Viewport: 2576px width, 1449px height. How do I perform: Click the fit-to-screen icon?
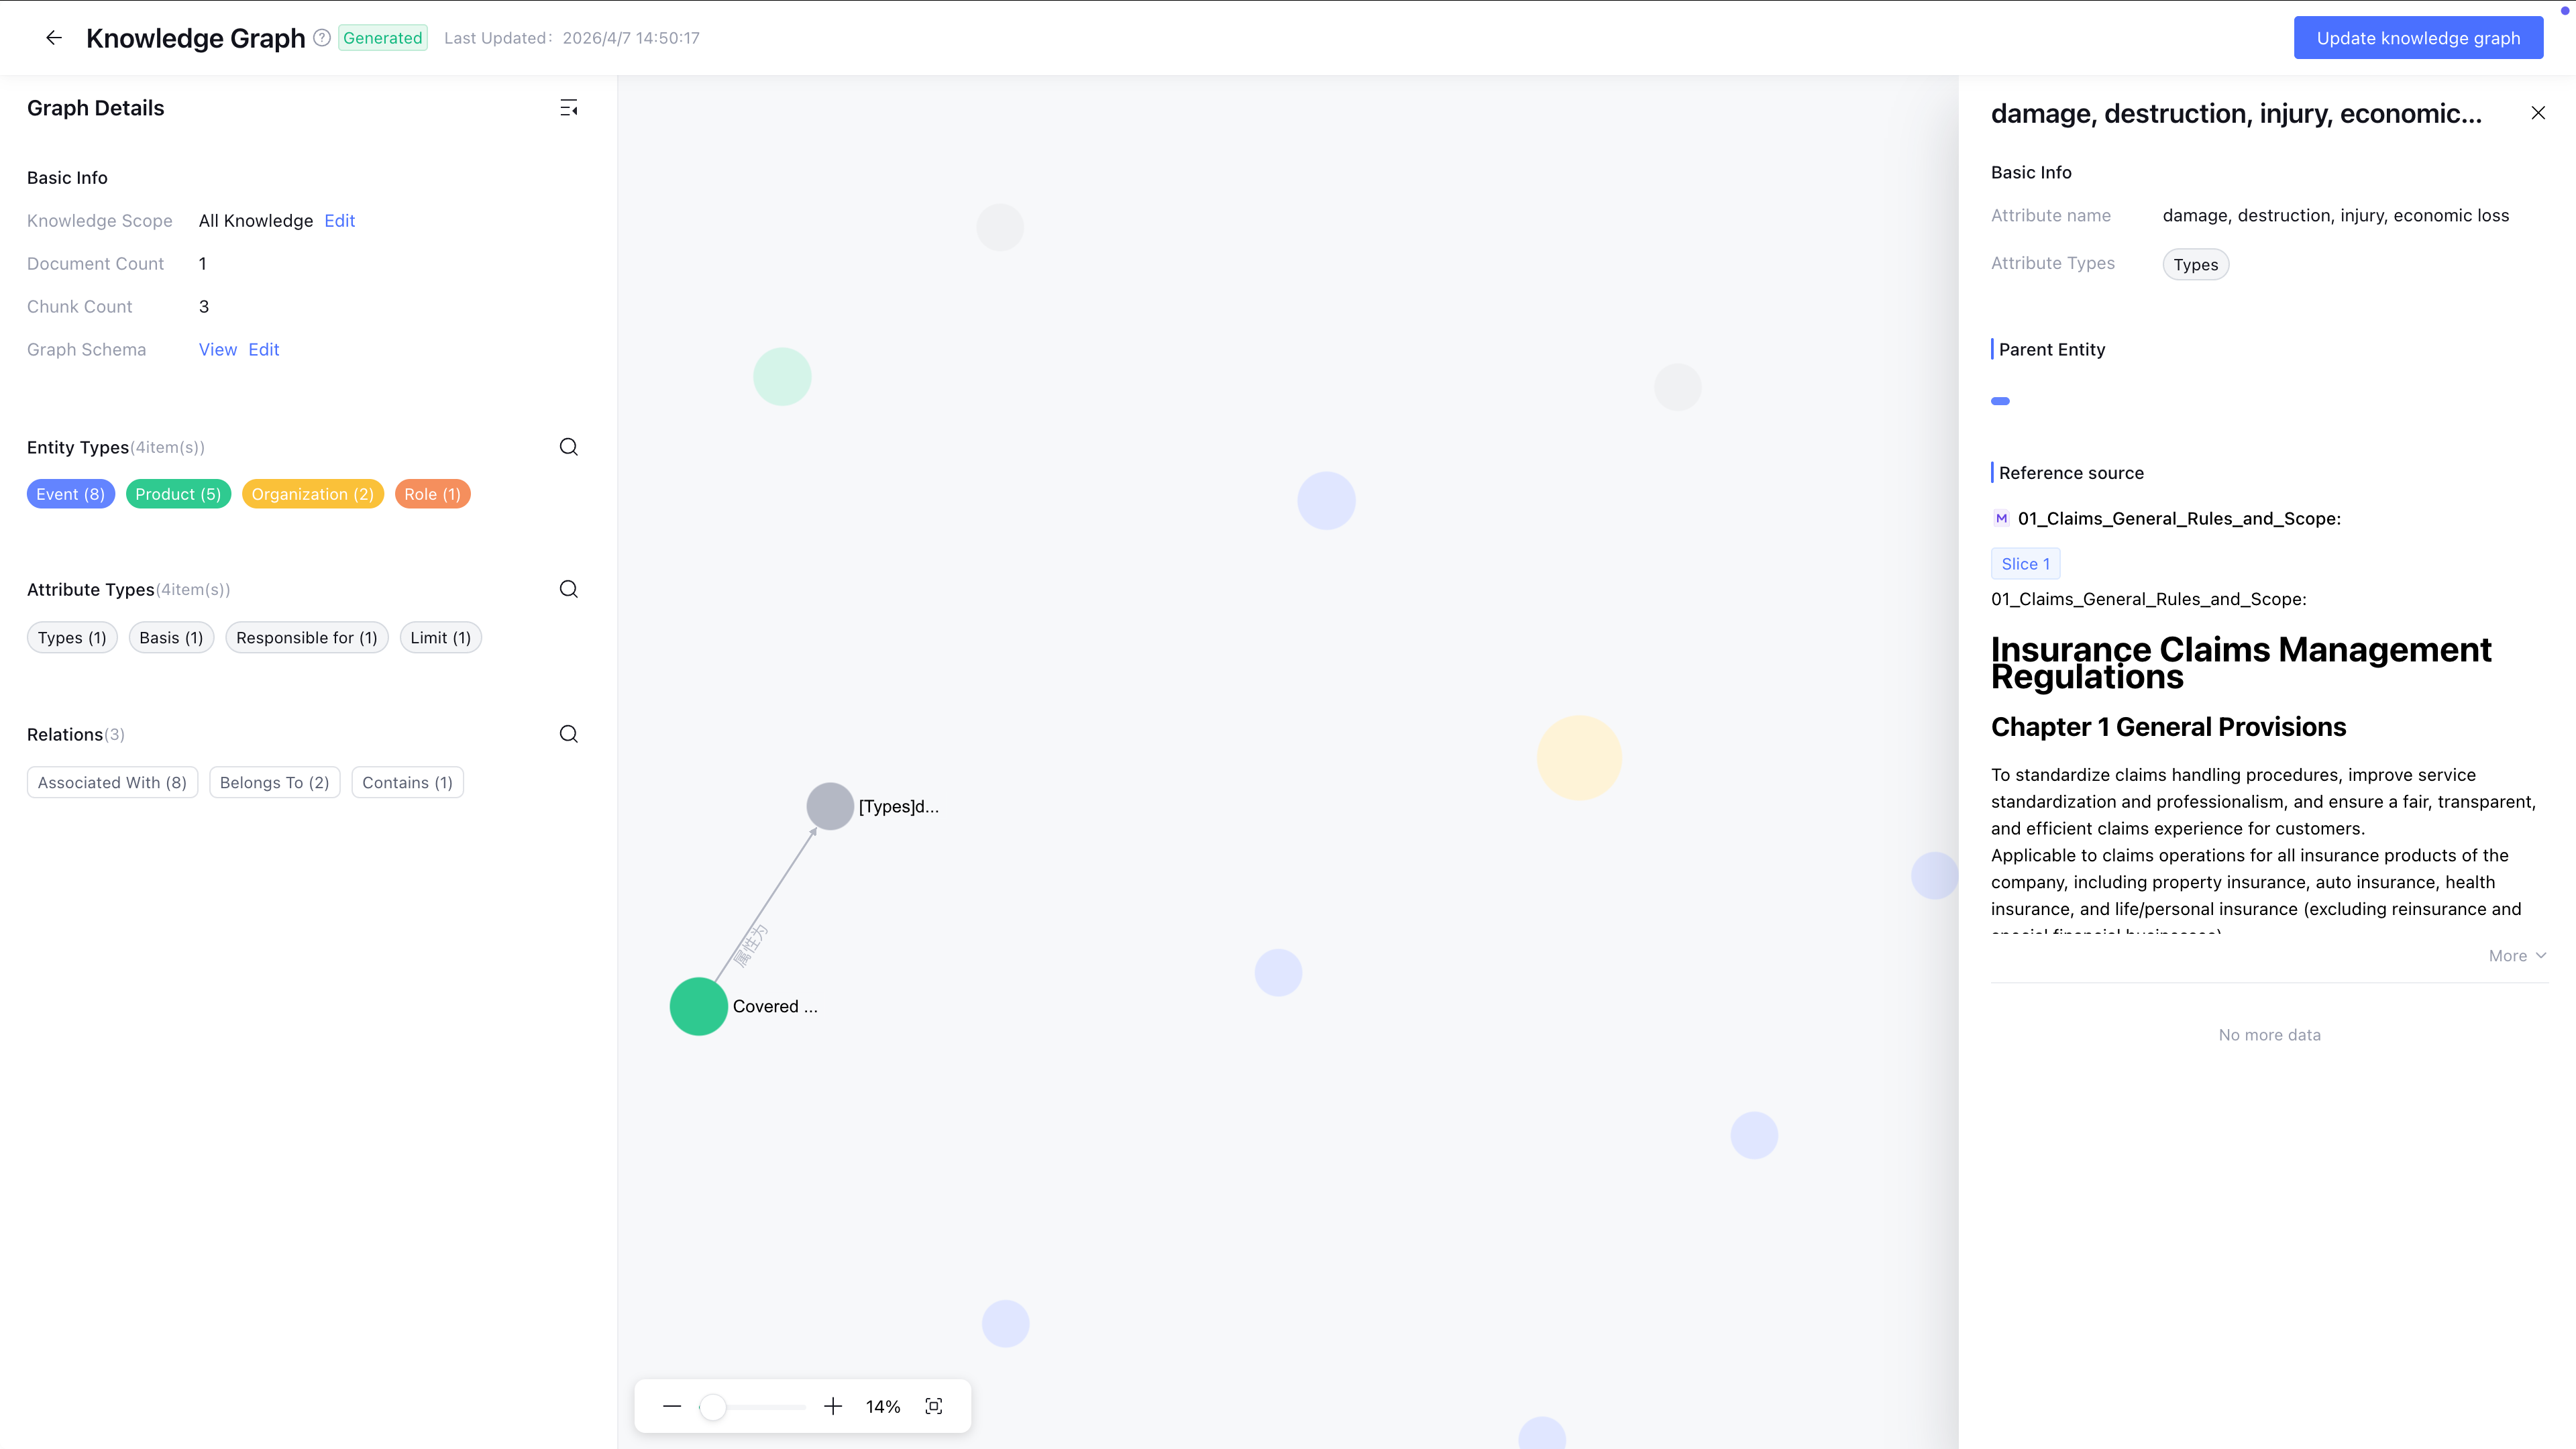(934, 1406)
